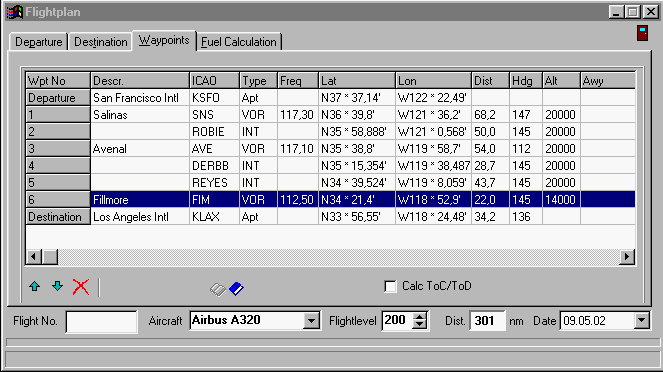Click the Wpt No column header

(58, 80)
